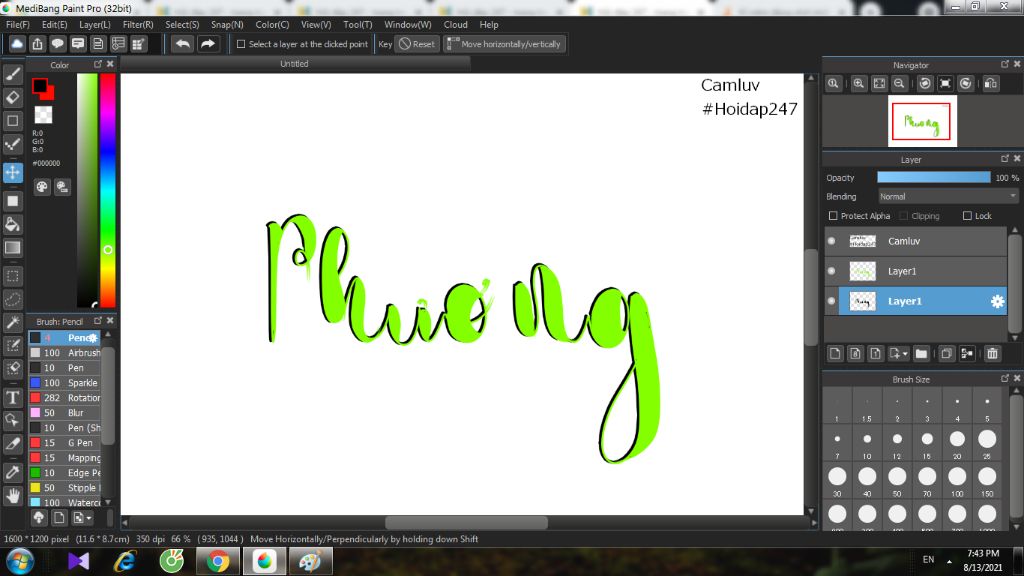Open the Window menu
1024x576 pixels.
point(408,25)
